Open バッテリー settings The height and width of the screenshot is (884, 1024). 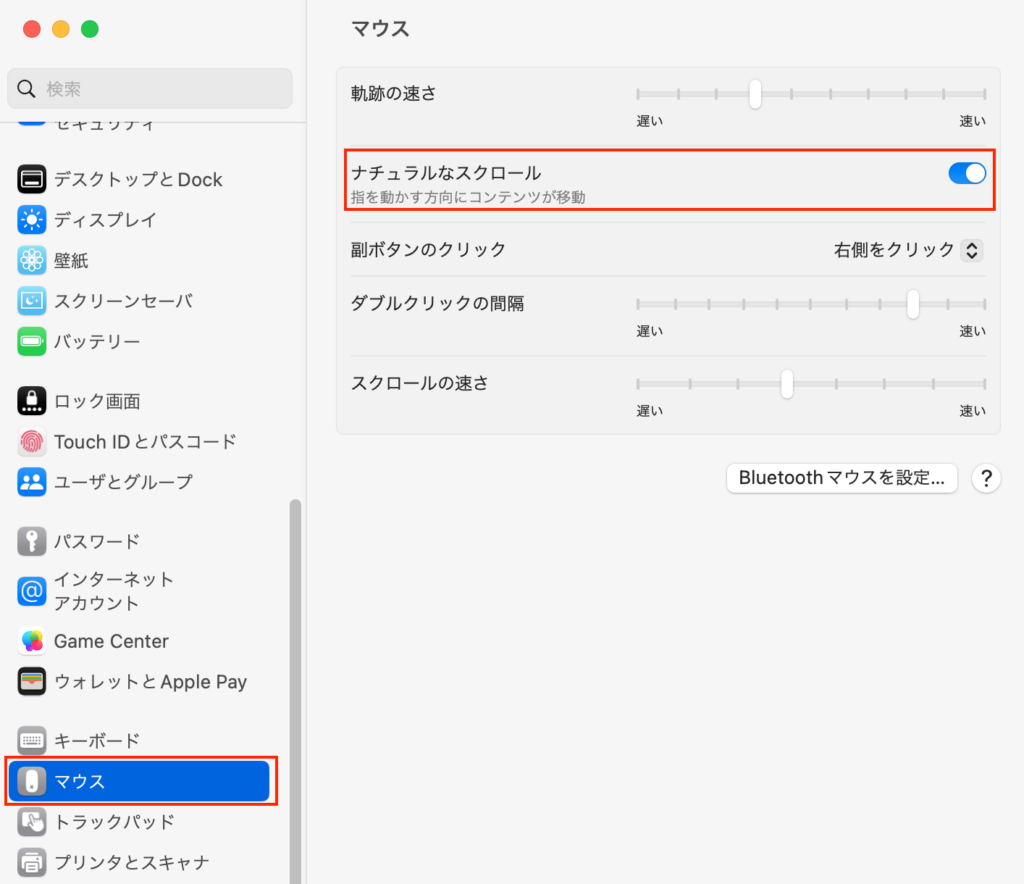click(138, 341)
